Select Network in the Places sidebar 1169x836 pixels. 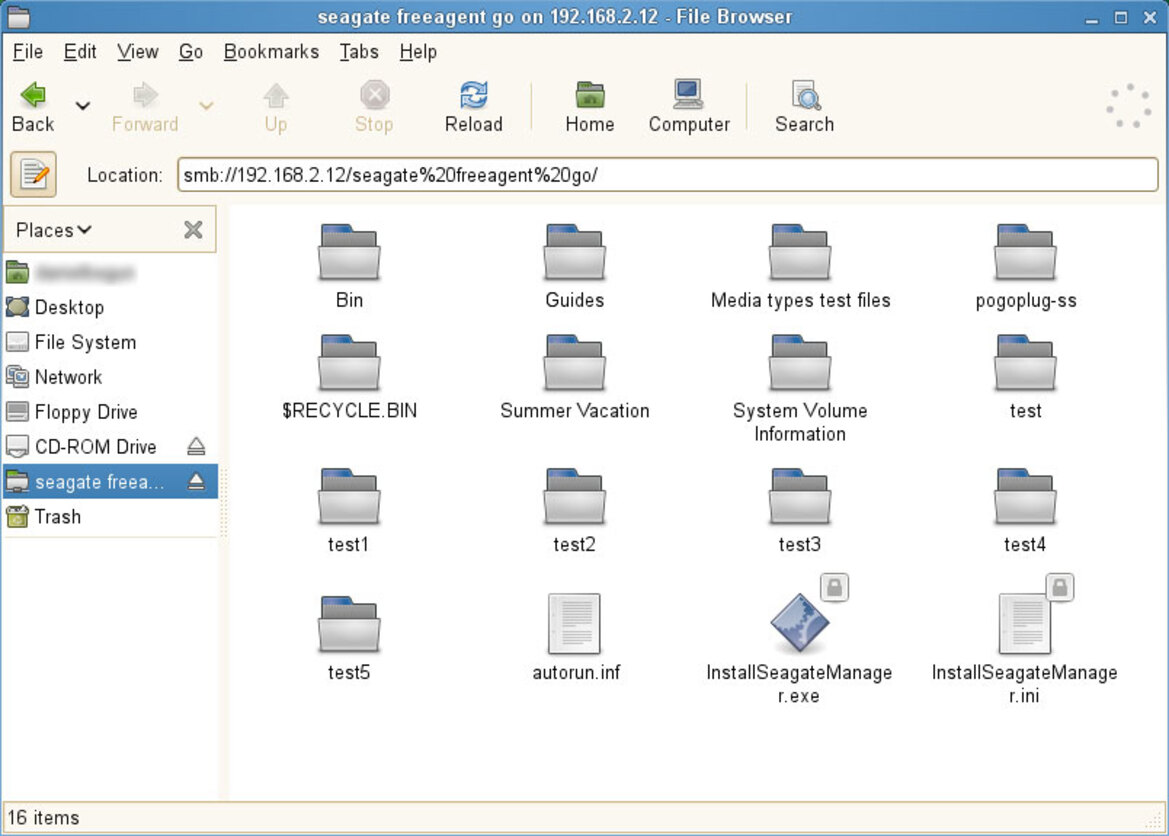110,377
